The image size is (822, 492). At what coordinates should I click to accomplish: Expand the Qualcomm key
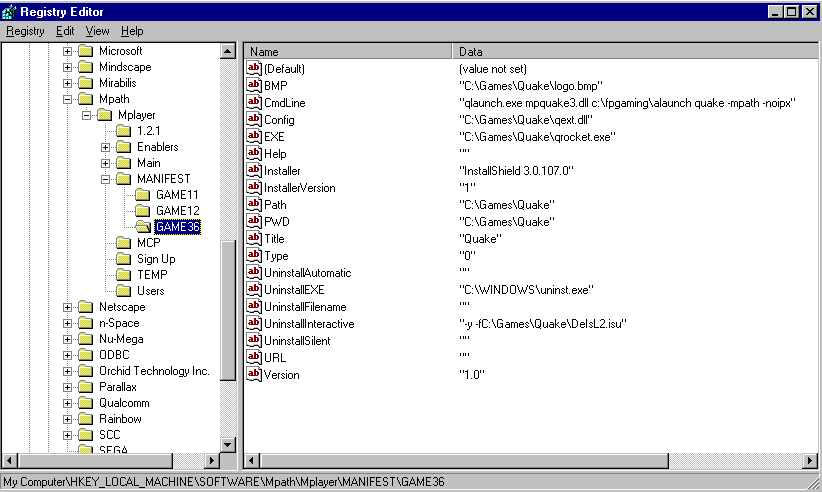pos(67,403)
